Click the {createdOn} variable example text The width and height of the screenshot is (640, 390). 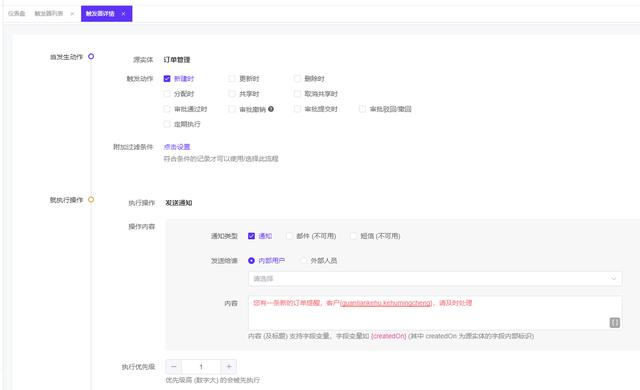(x=389, y=336)
